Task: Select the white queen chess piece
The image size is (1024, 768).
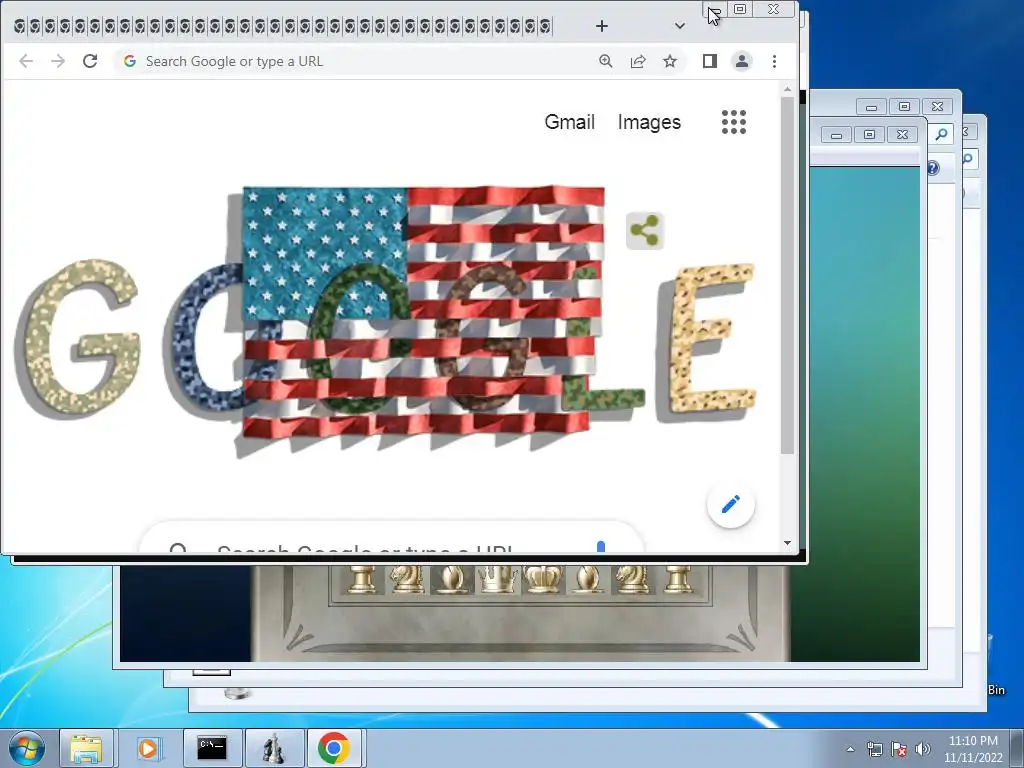Action: [498, 579]
